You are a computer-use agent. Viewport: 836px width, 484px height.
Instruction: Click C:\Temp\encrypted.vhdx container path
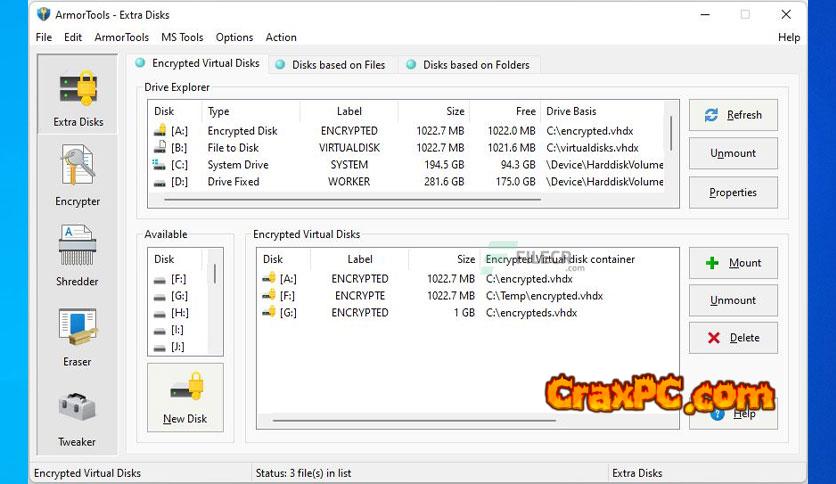coord(544,296)
